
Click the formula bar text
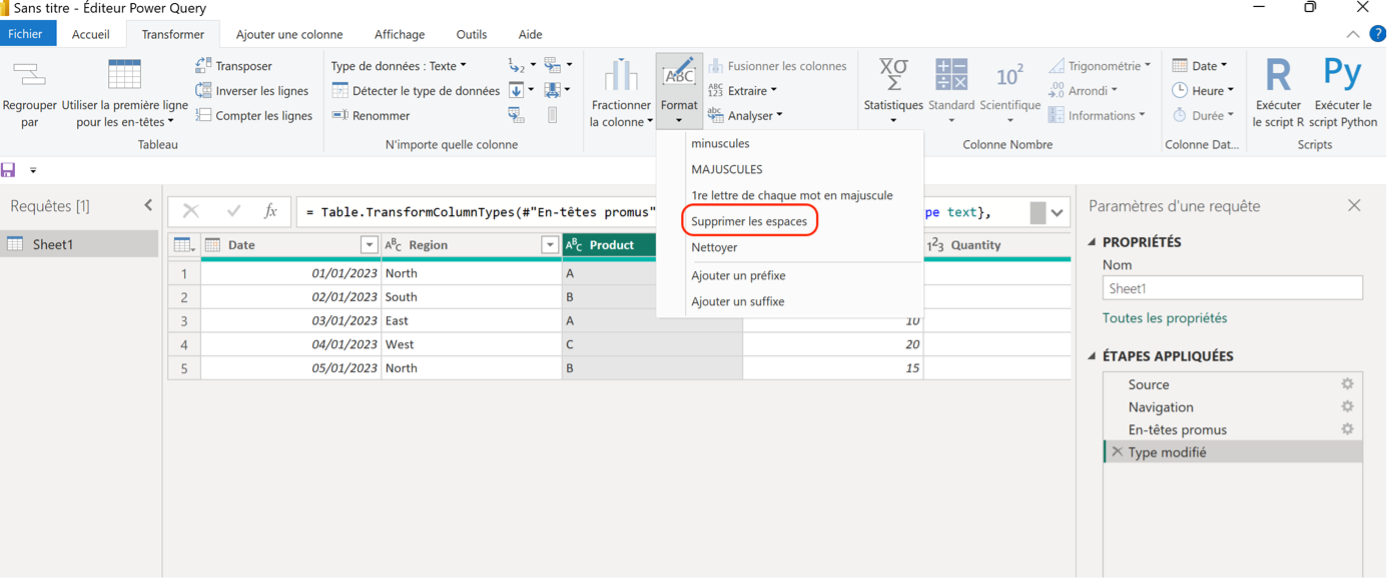(x=478, y=212)
